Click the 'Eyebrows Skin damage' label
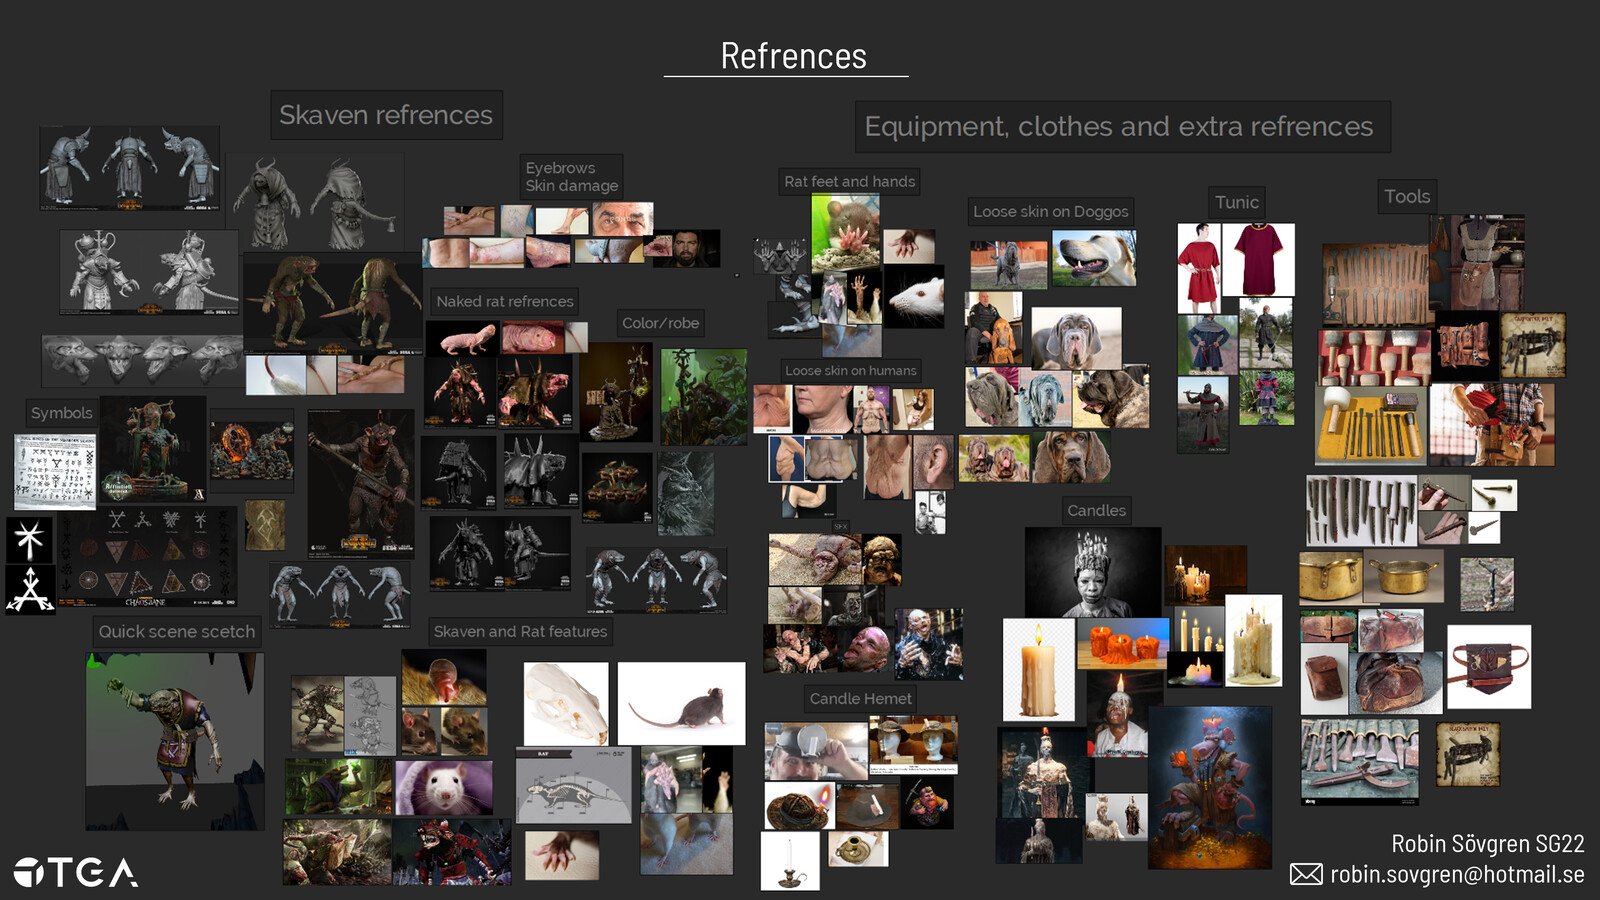Viewport: 1600px width, 900px height. click(572, 177)
